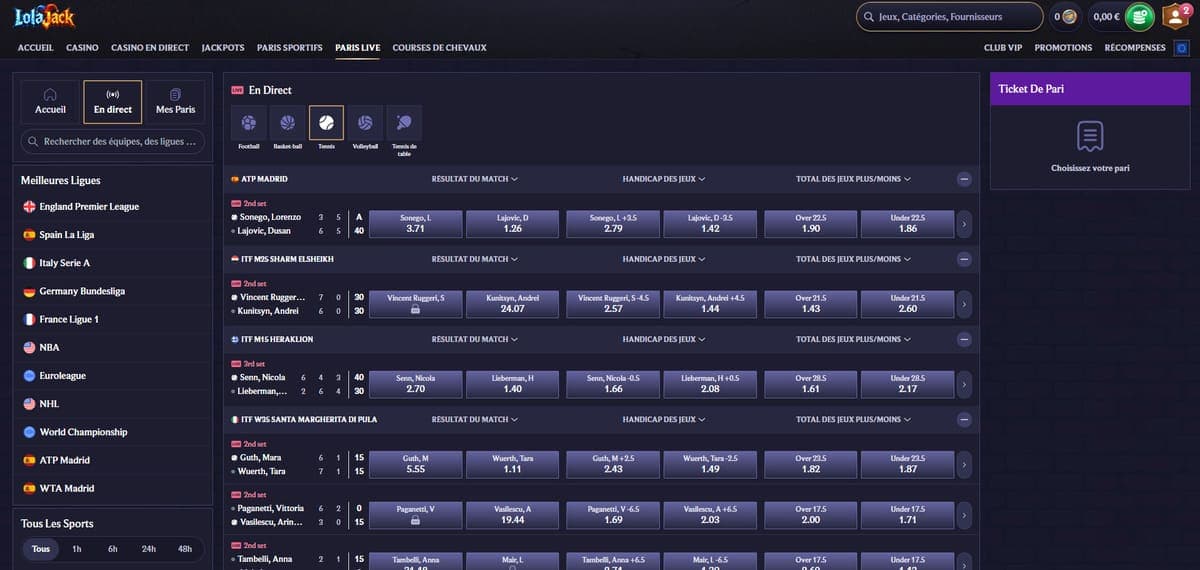Go to the CASINO menu item
Screen dimensions: 1200x570
(82, 47)
